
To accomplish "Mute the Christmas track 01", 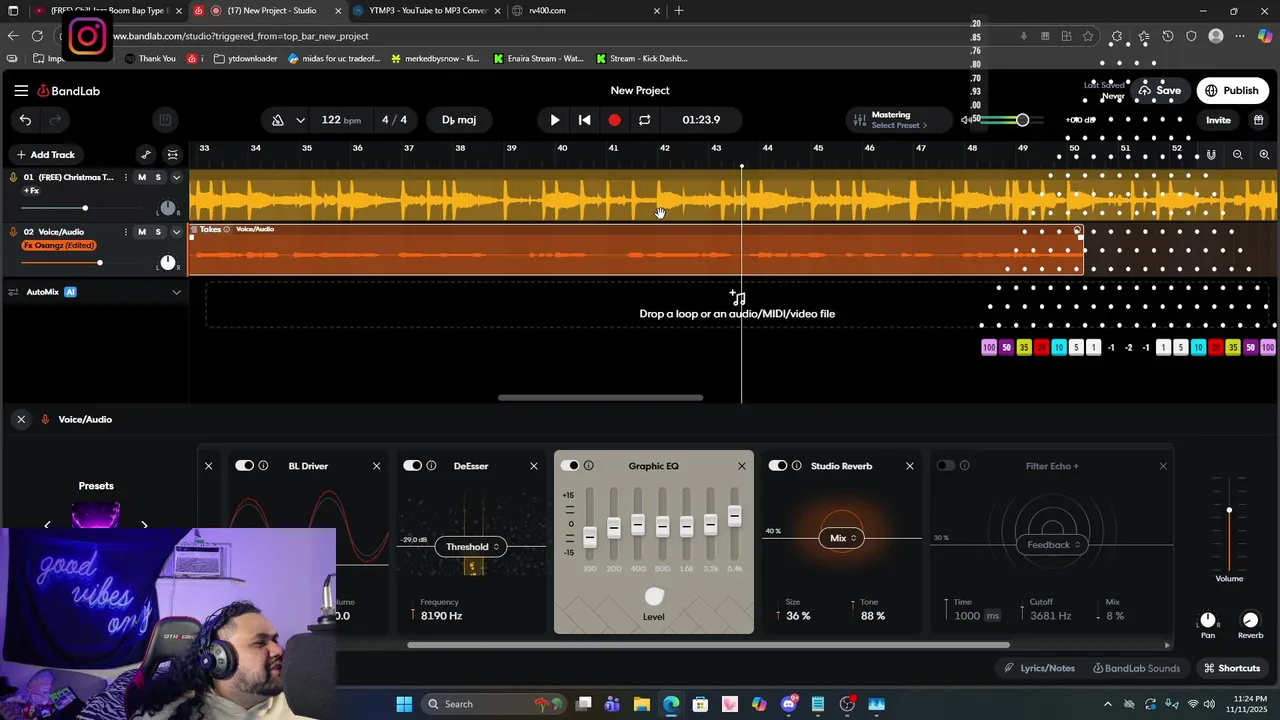I will 142,178.
